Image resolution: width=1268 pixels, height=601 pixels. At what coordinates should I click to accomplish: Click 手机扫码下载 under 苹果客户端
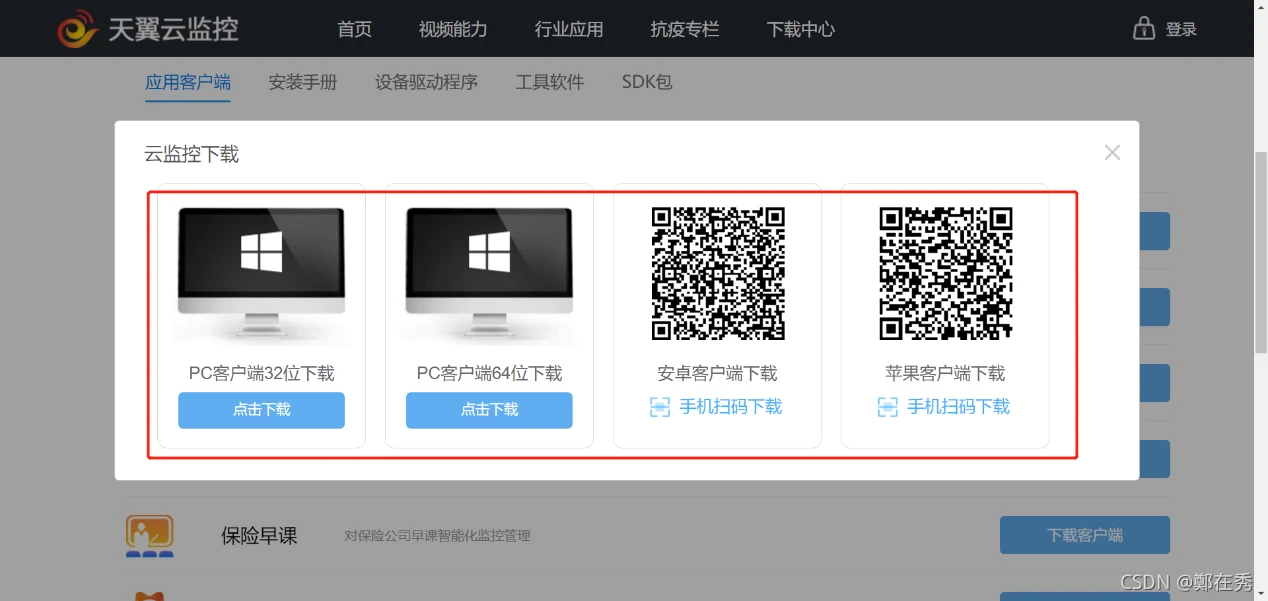click(x=959, y=407)
